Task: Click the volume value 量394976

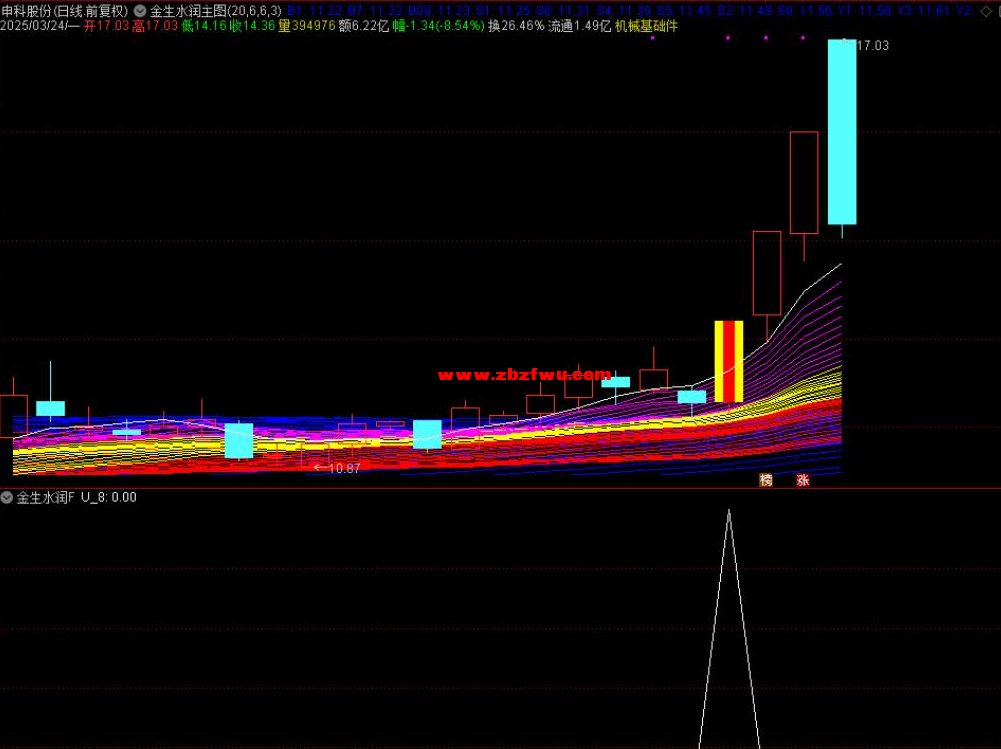Action: (x=307, y=26)
